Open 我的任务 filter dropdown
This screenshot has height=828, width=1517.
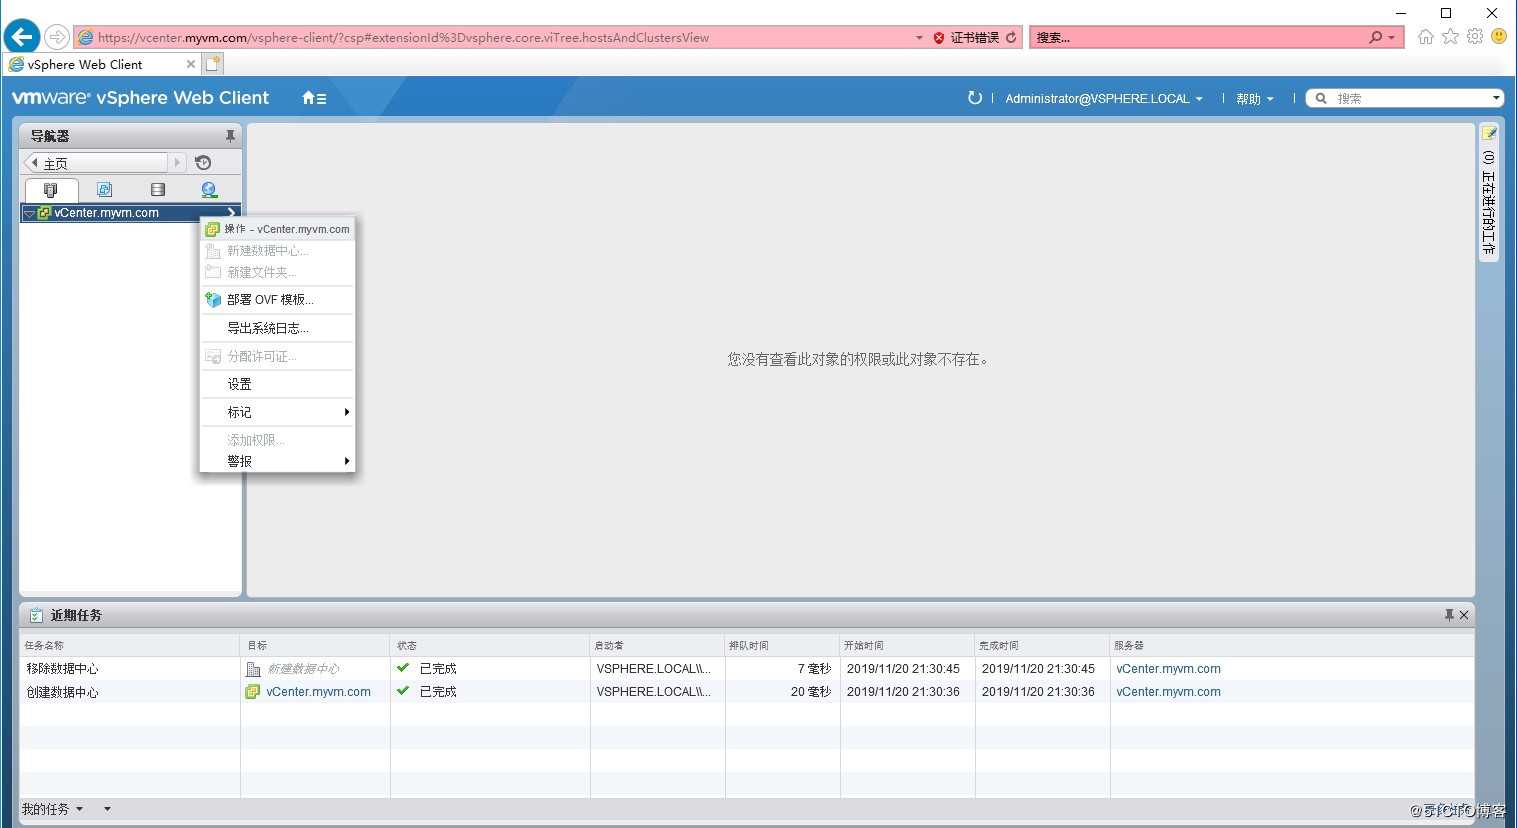tap(53, 809)
